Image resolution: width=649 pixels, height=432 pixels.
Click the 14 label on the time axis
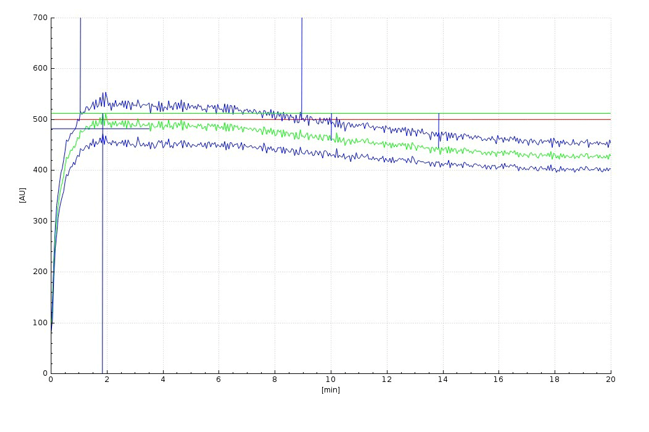coord(443,379)
